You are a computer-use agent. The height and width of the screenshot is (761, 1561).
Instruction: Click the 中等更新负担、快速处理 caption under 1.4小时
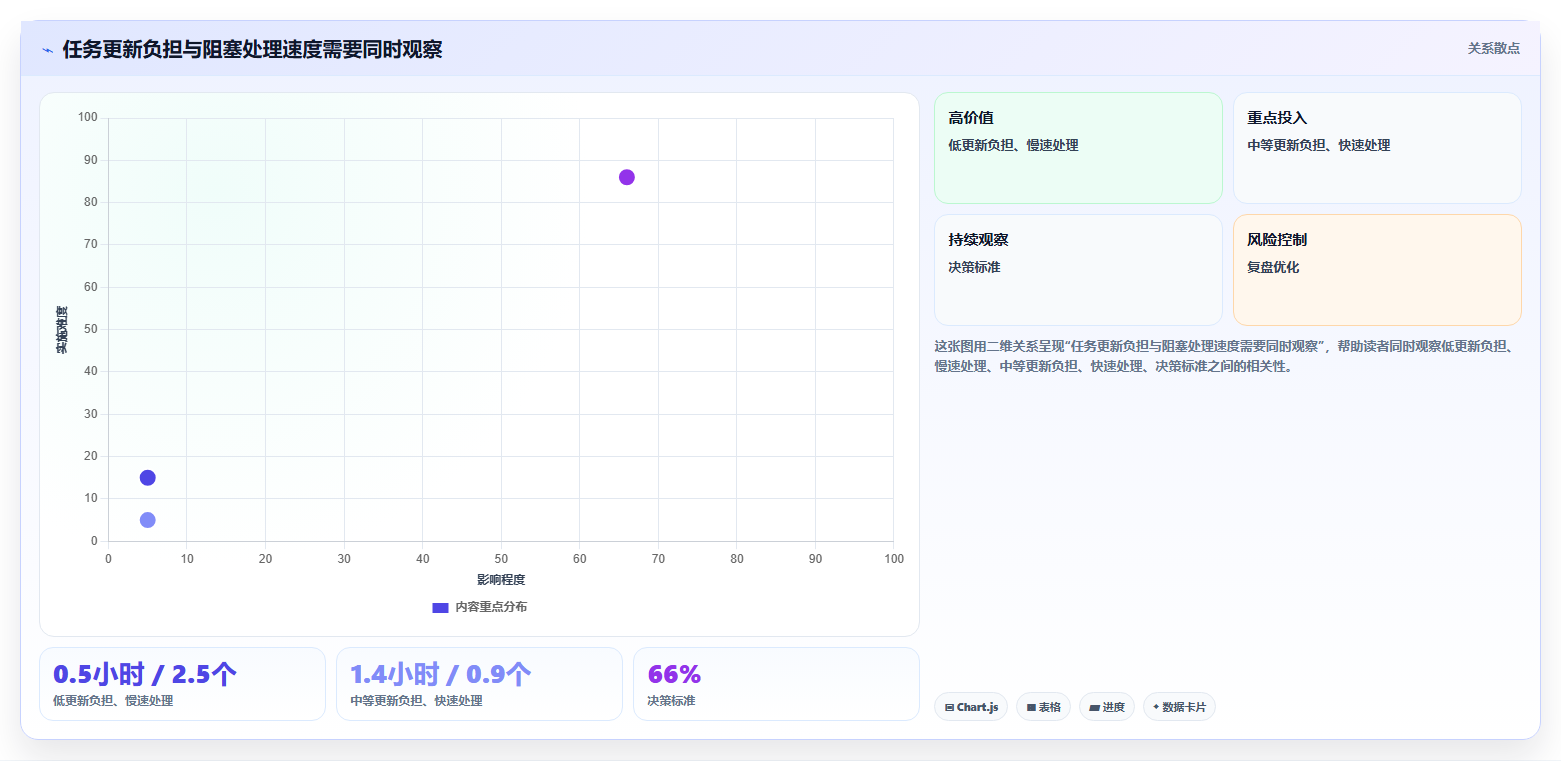pyautogui.click(x=416, y=701)
